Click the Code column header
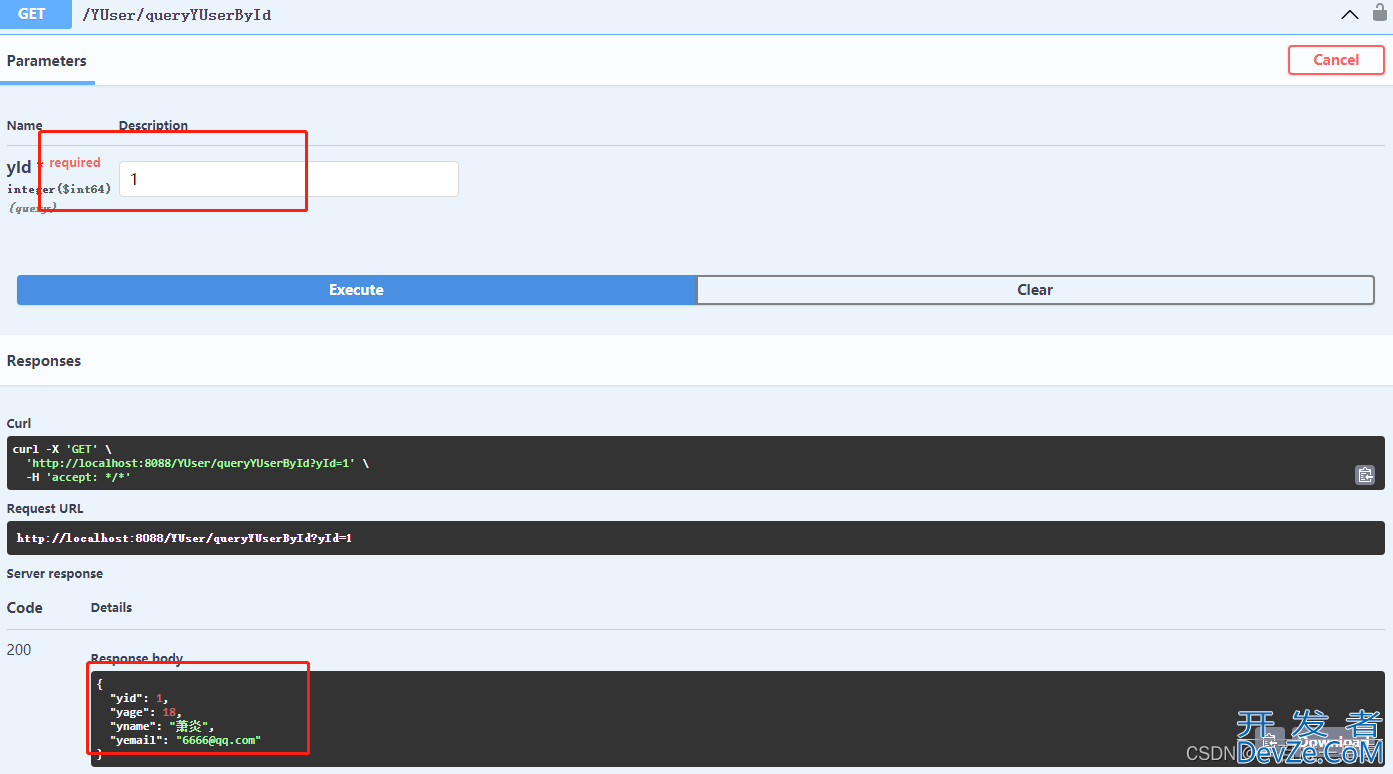Screen dimensions: 1393x774 (25, 608)
